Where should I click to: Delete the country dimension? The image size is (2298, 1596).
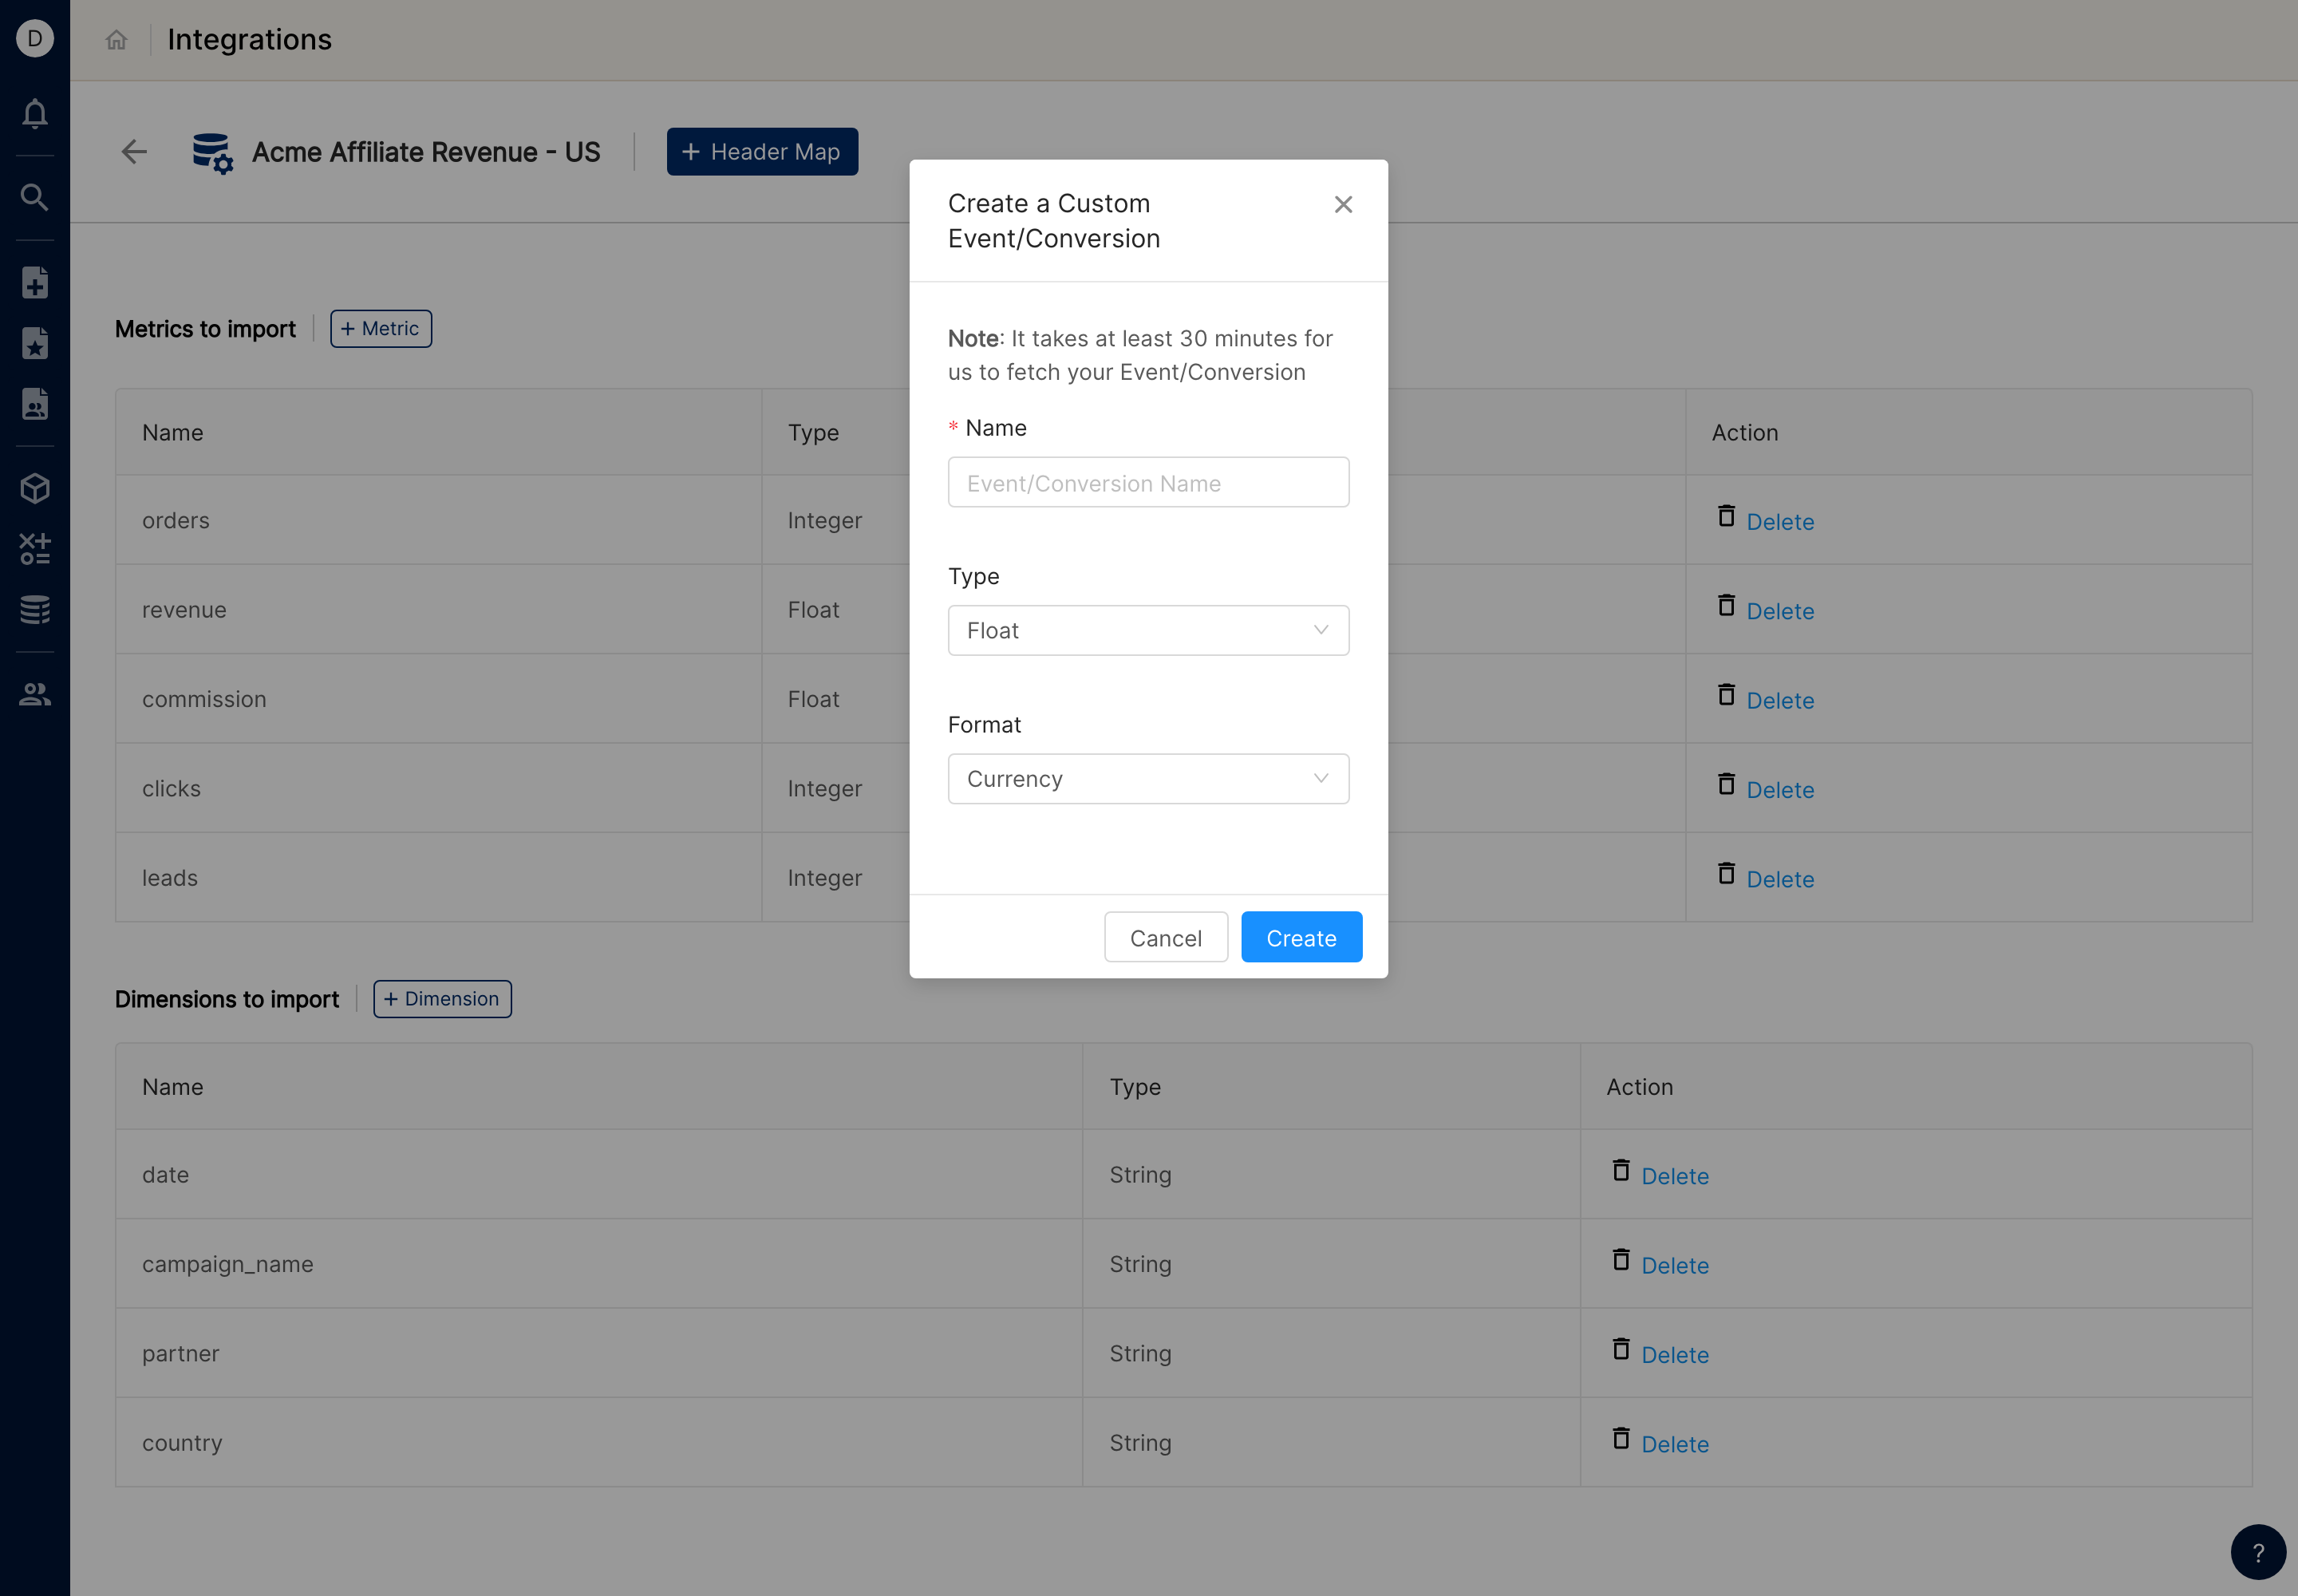(1675, 1445)
